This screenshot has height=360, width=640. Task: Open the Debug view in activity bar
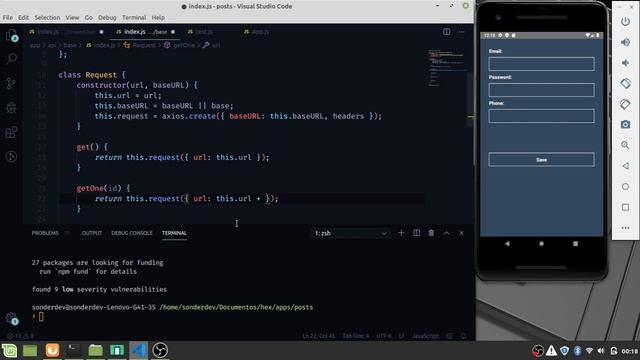[11, 108]
